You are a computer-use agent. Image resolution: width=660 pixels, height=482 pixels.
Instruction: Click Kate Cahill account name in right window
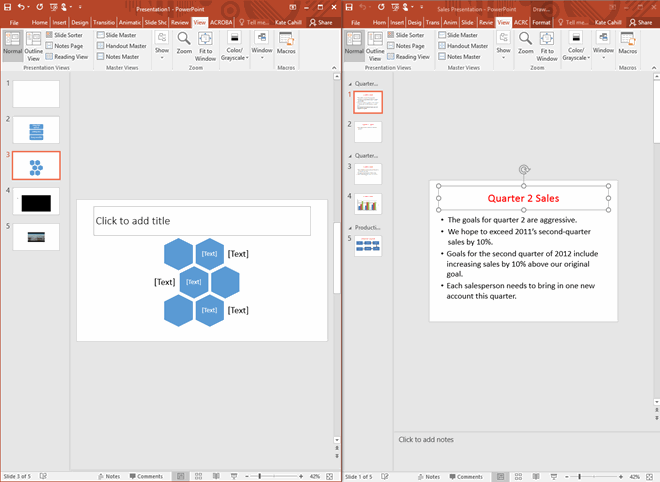[608, 23]
